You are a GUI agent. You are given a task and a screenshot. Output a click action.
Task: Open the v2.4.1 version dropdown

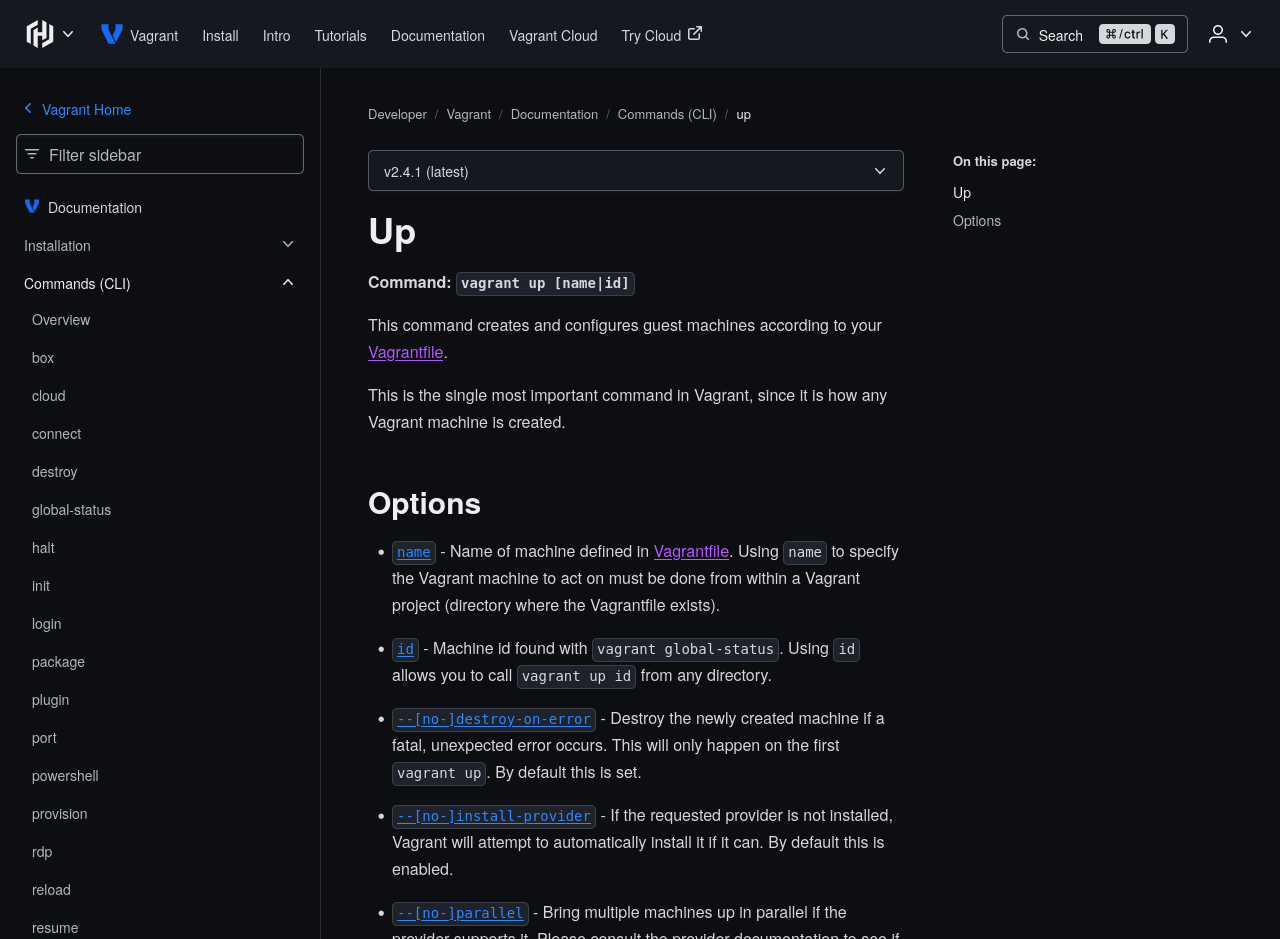pos(635,171)
